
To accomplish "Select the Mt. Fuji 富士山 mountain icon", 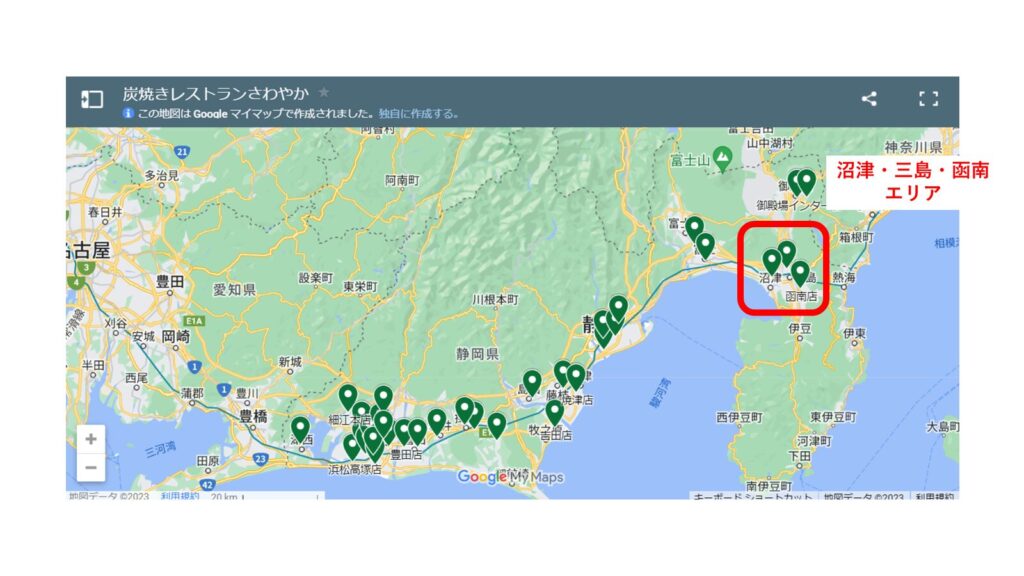I will pyautogui.click(x=722, y=157).
